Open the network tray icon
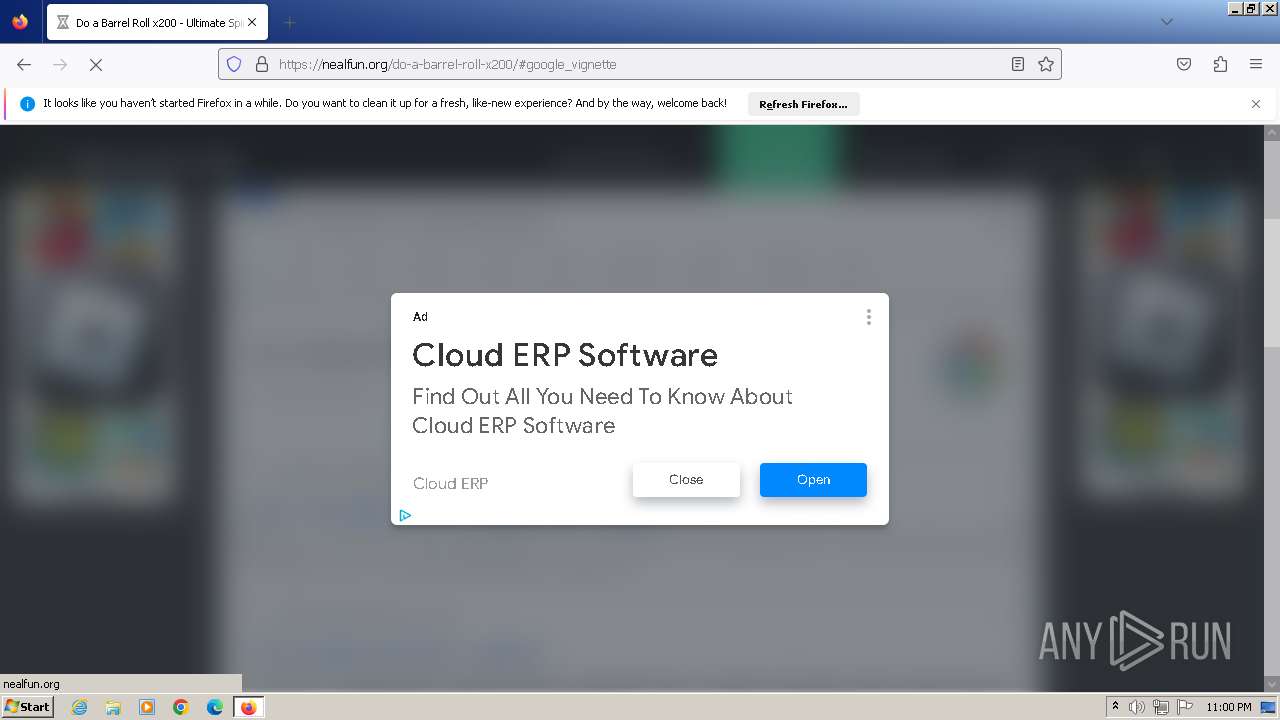1280x720 pixels. (x=1161, y=707)
